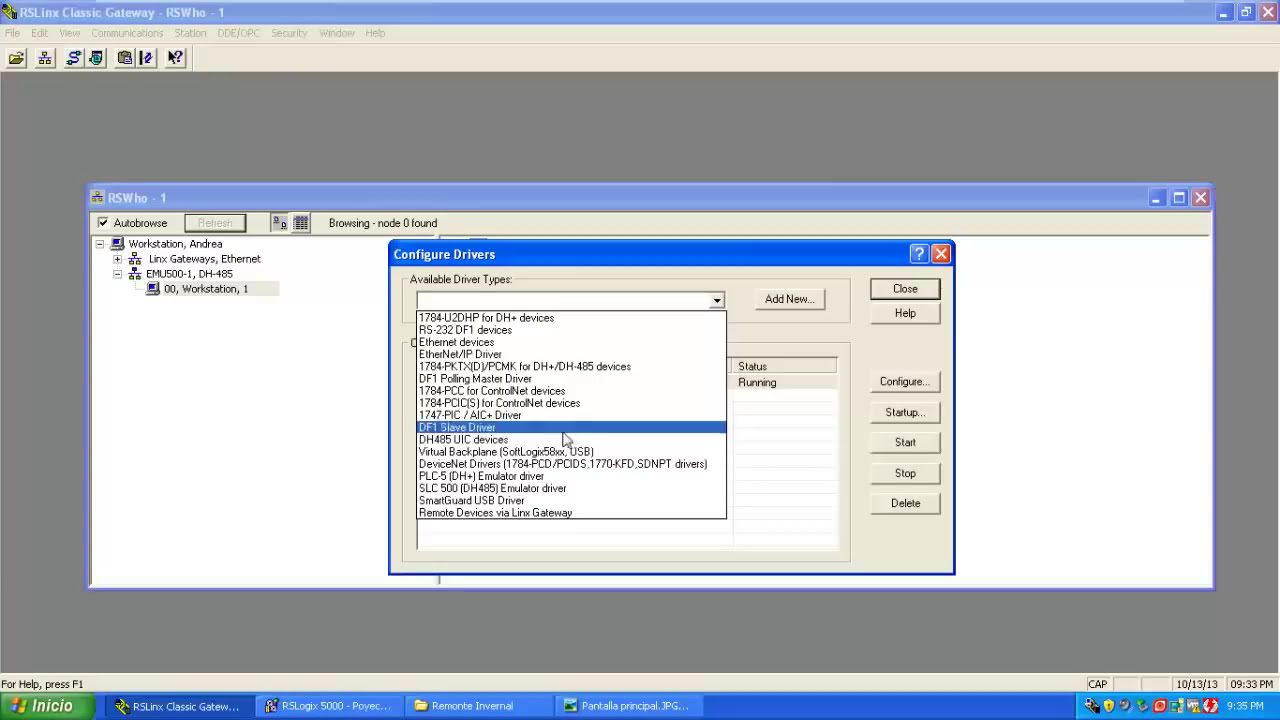
Task: Click Close in Configure Drivers dialog
Action: [x=905, y=289]
